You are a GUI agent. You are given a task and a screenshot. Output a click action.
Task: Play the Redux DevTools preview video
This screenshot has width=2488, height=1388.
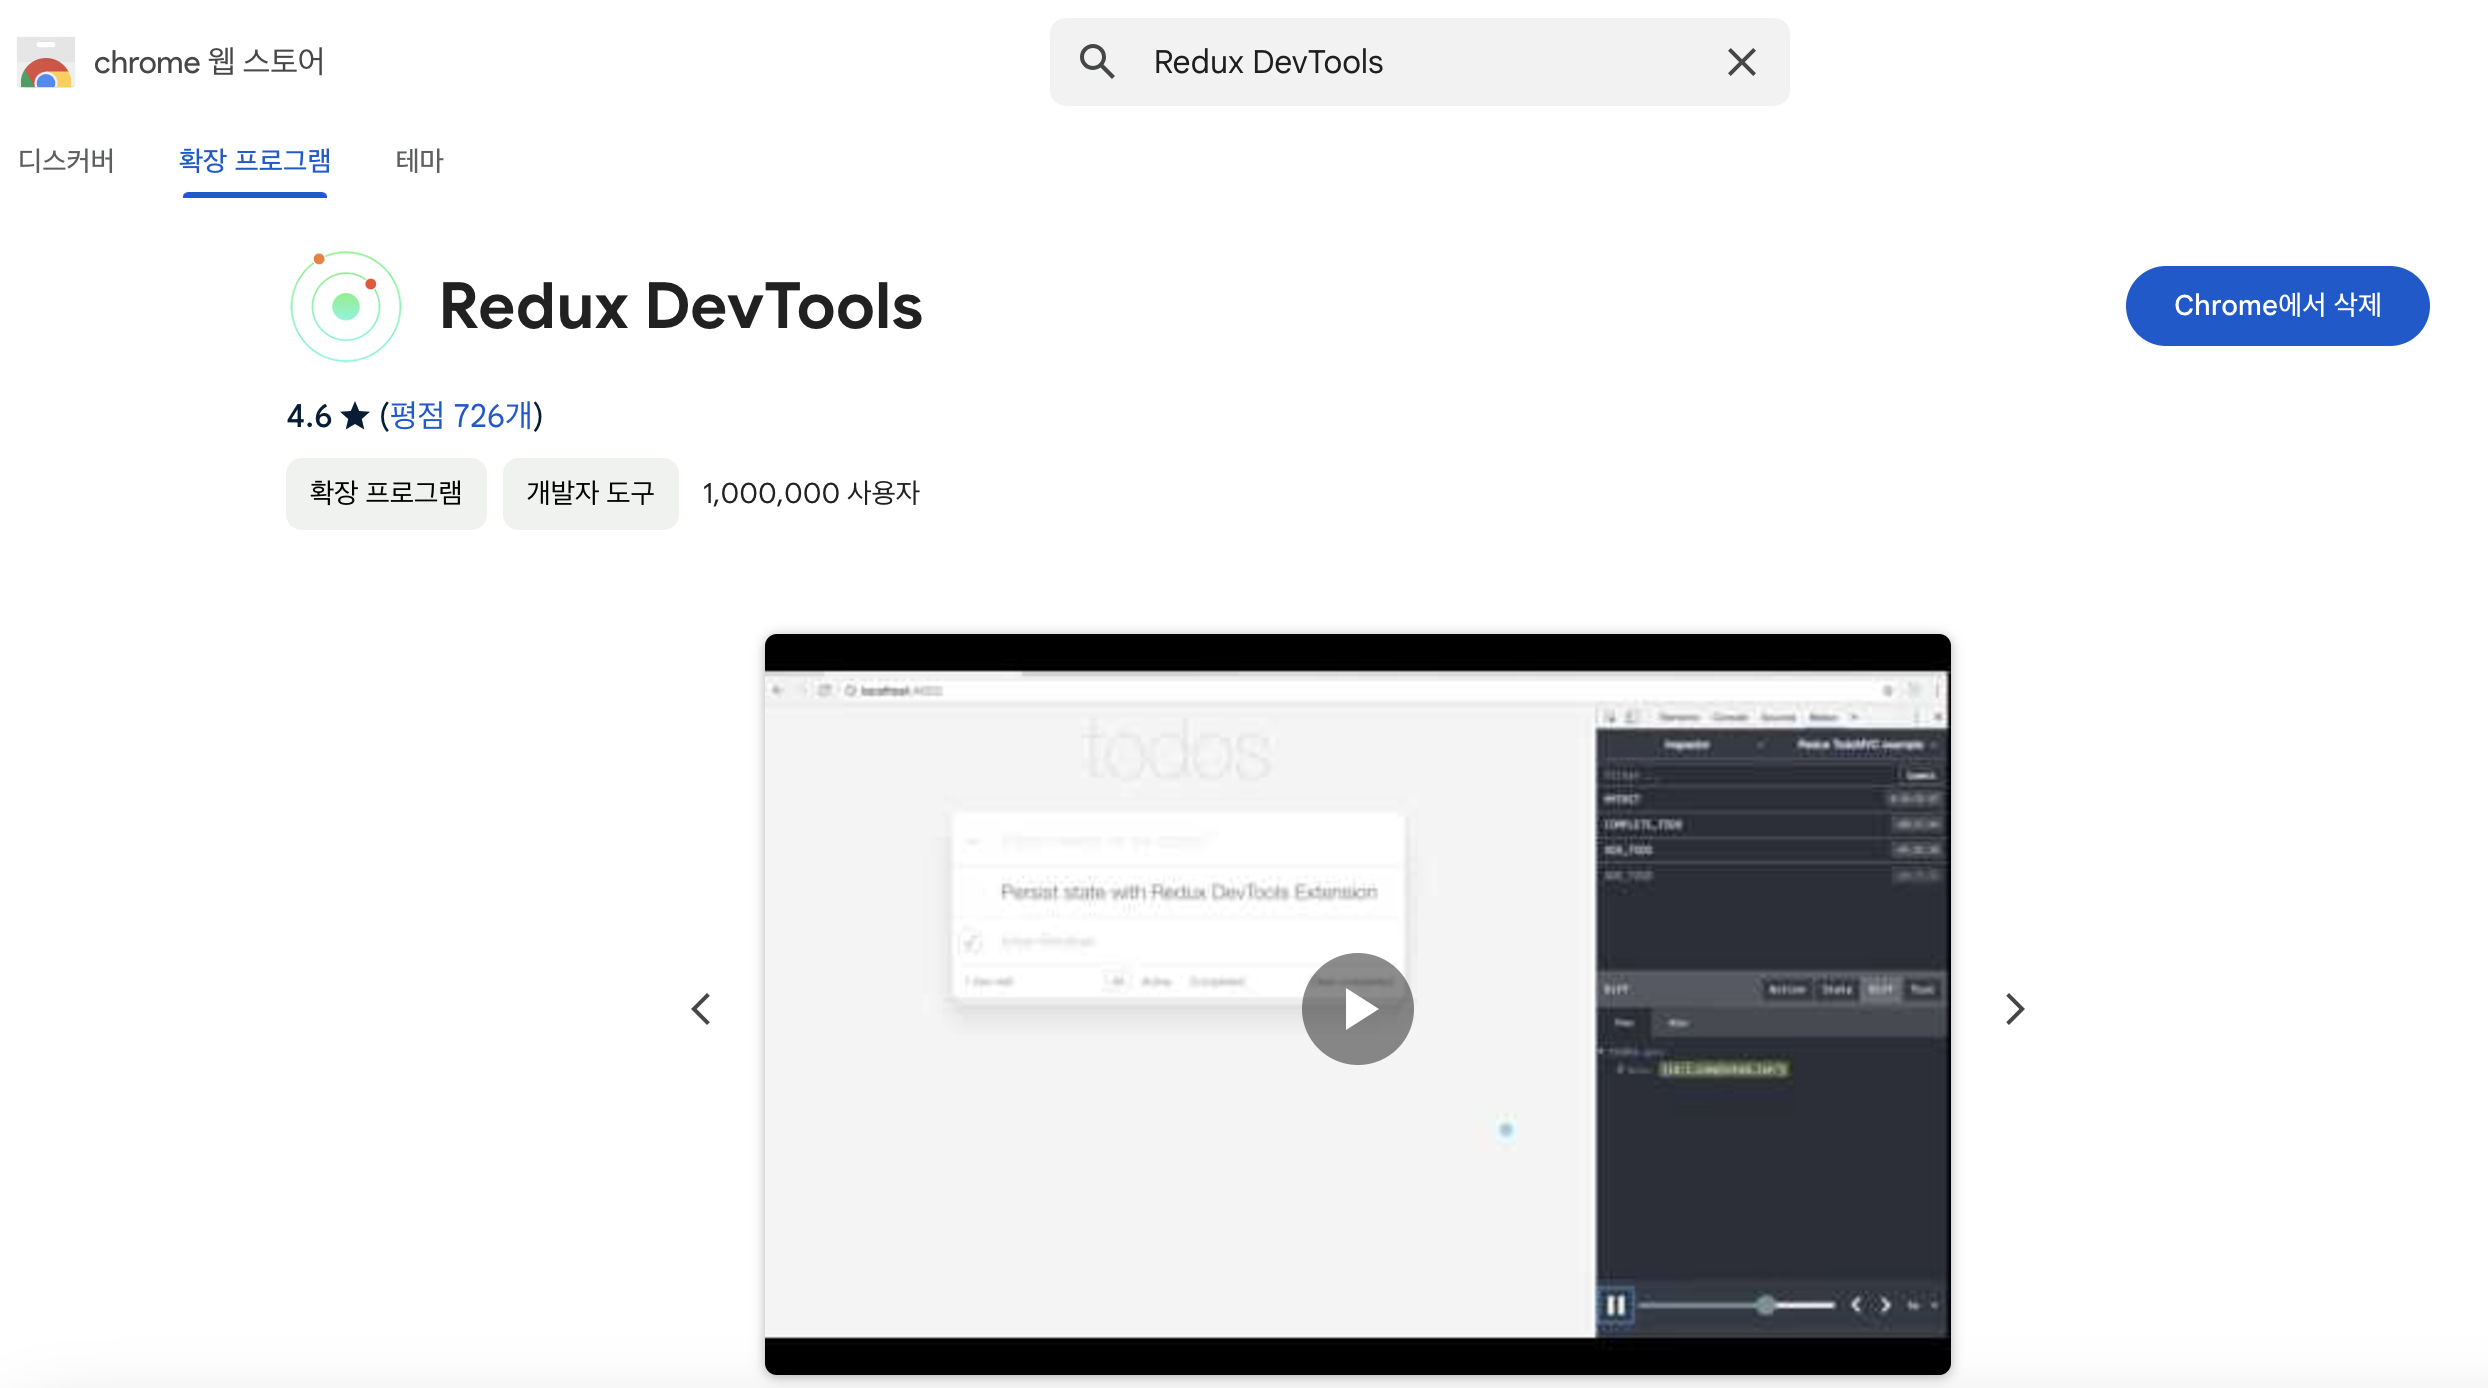(x=1357, y=1009)
